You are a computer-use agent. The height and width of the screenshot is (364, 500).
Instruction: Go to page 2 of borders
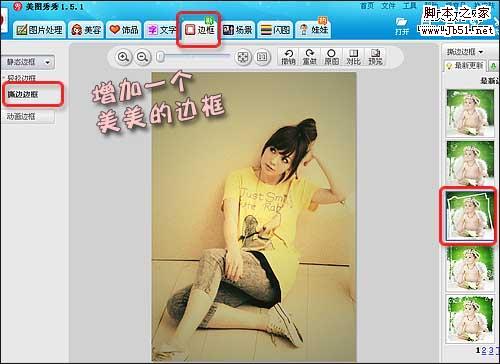pyautogui.click(x=484, y=350)
